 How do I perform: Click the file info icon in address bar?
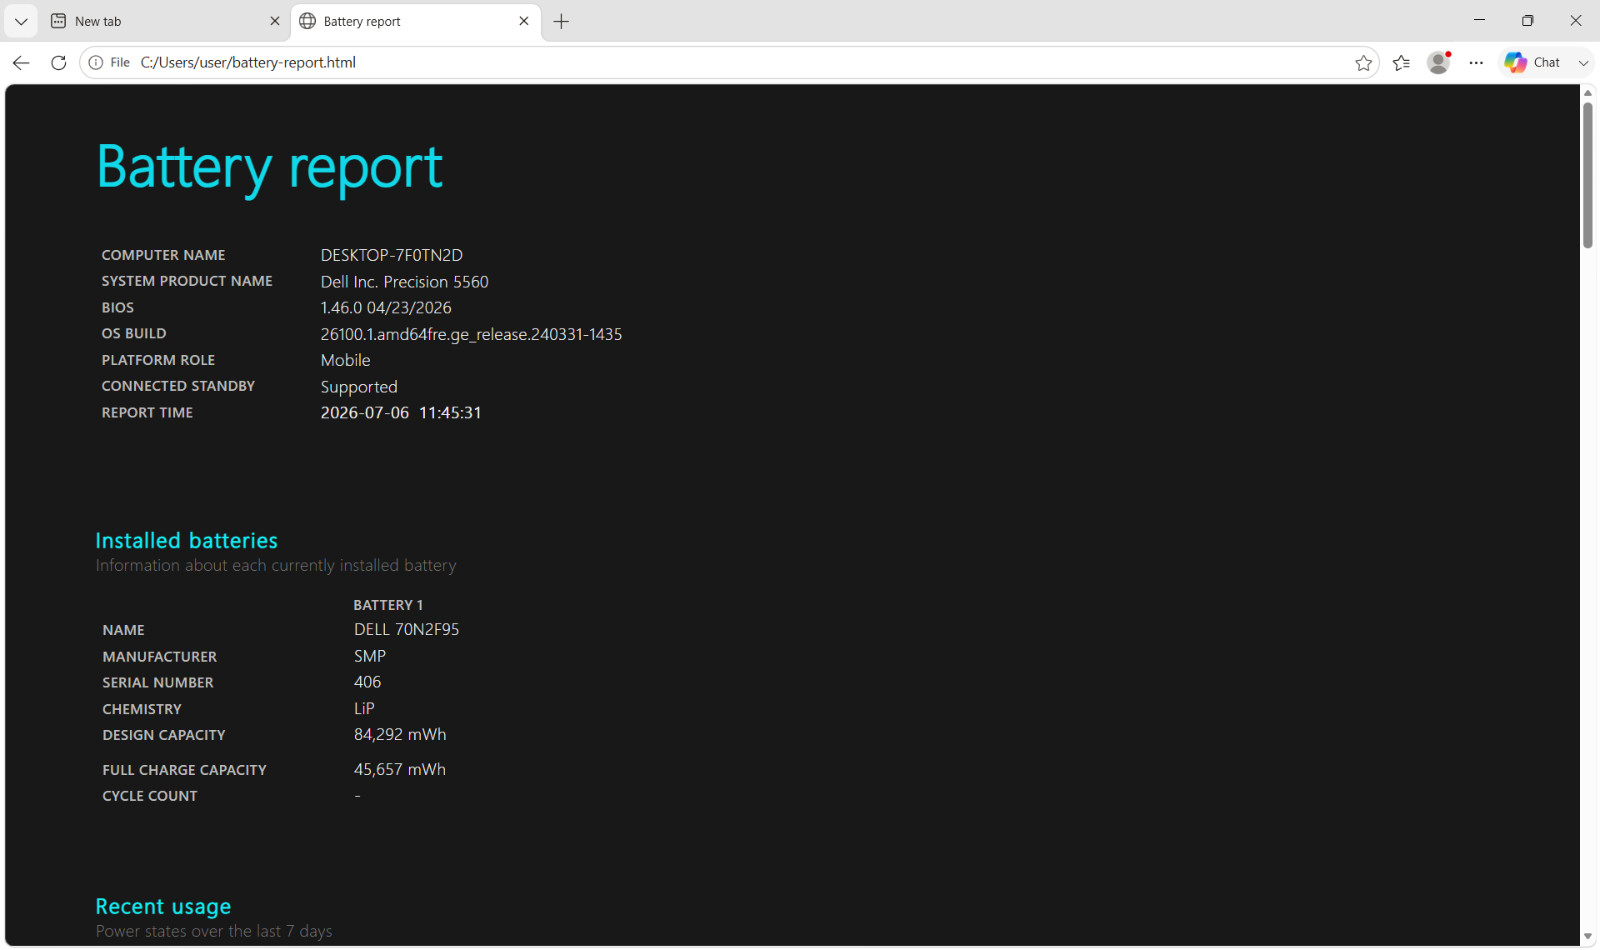[96, 62]
